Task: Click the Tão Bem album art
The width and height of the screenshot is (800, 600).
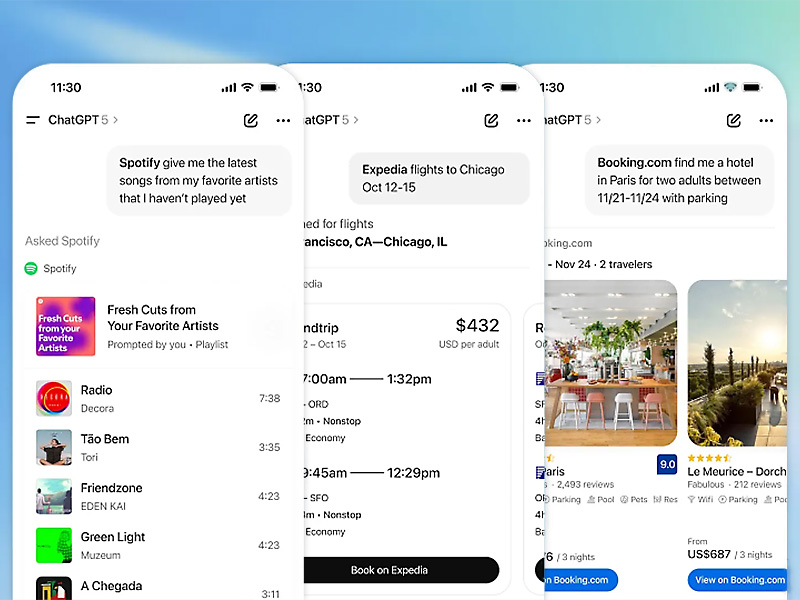Action: [54, 447]
